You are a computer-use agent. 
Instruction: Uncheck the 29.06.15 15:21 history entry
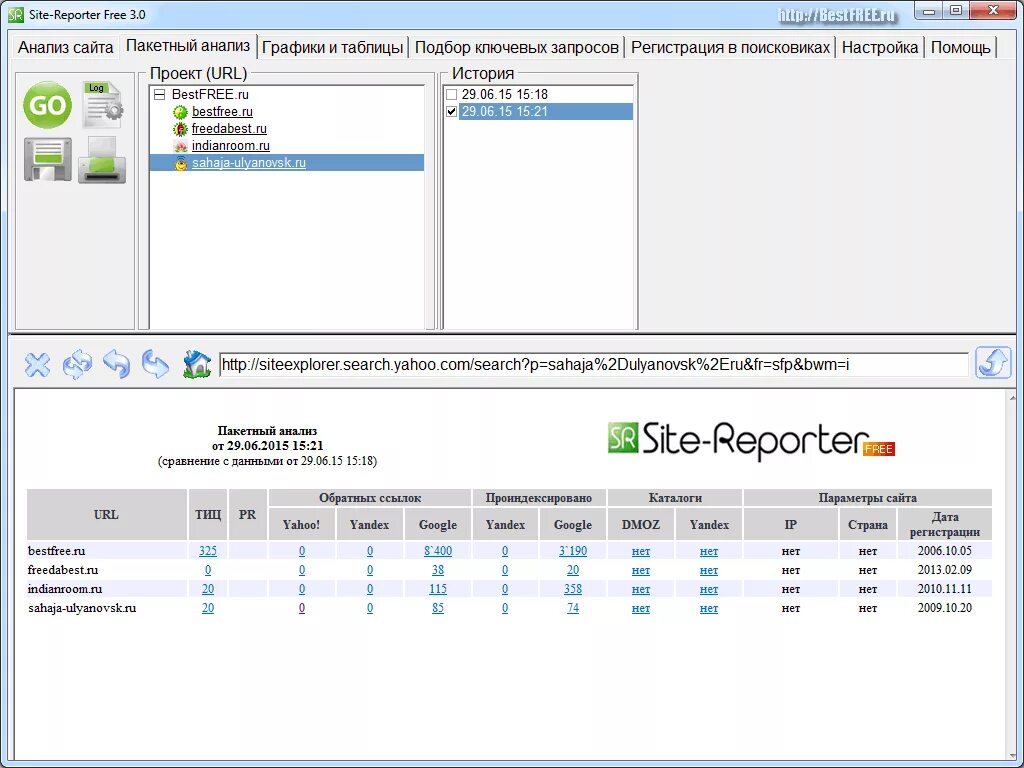click(x=451, y=112)
